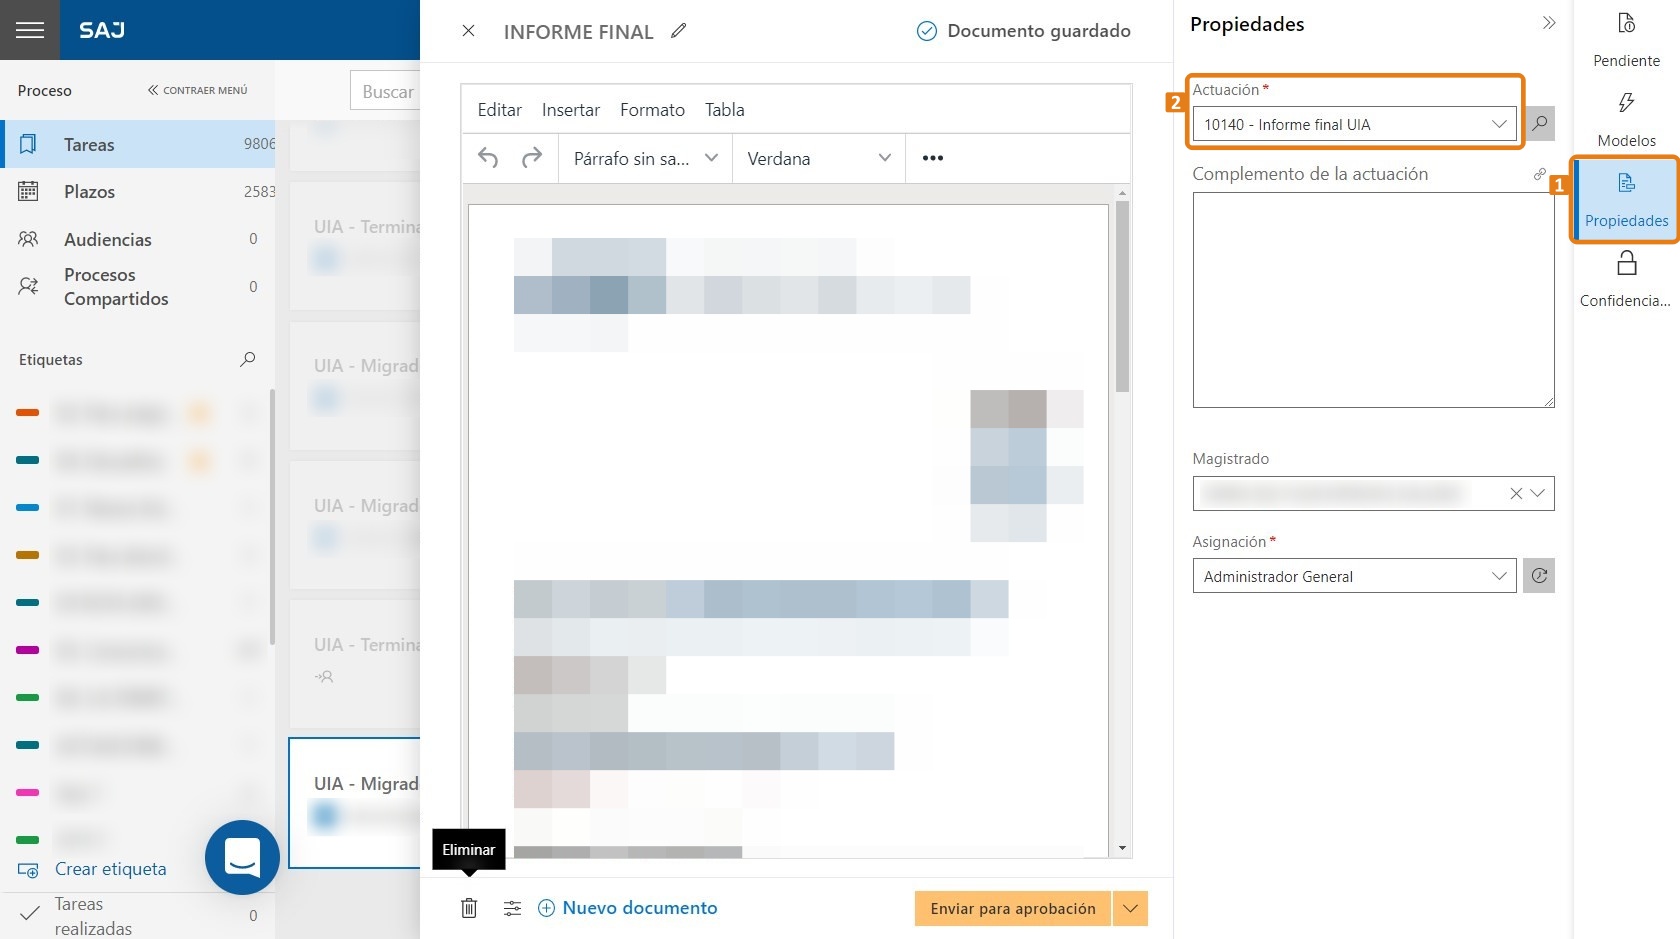Refresh the Asignación field
This screenshot has height=939, width=1680.
click(x=1539, y=576)
